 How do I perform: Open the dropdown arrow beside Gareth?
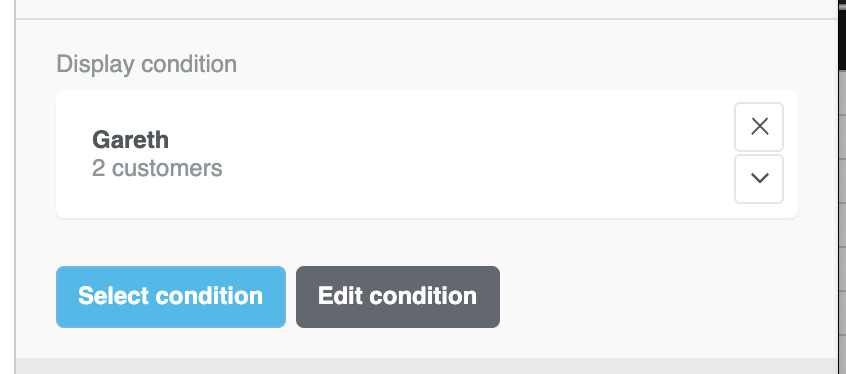[759, 179]
